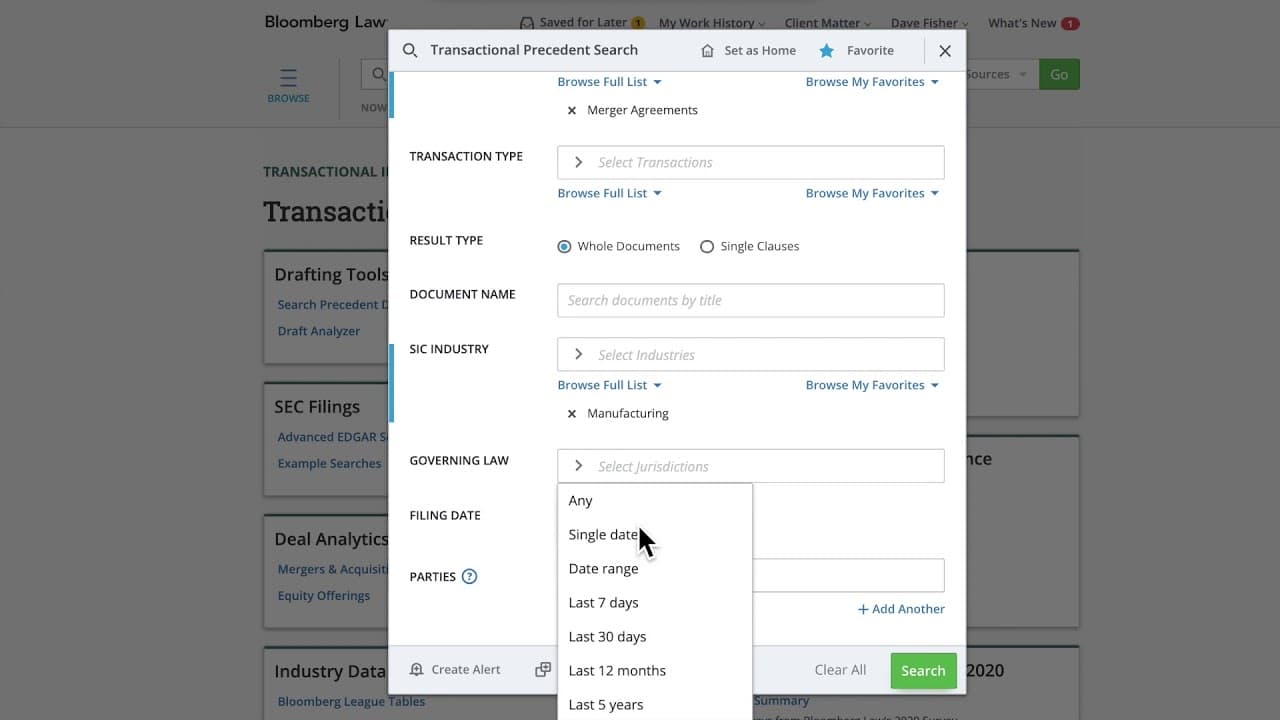This screenshot has width=1280, height=720.
Task: Click the Set as Home button label
Action: click(x=760, y=51)
